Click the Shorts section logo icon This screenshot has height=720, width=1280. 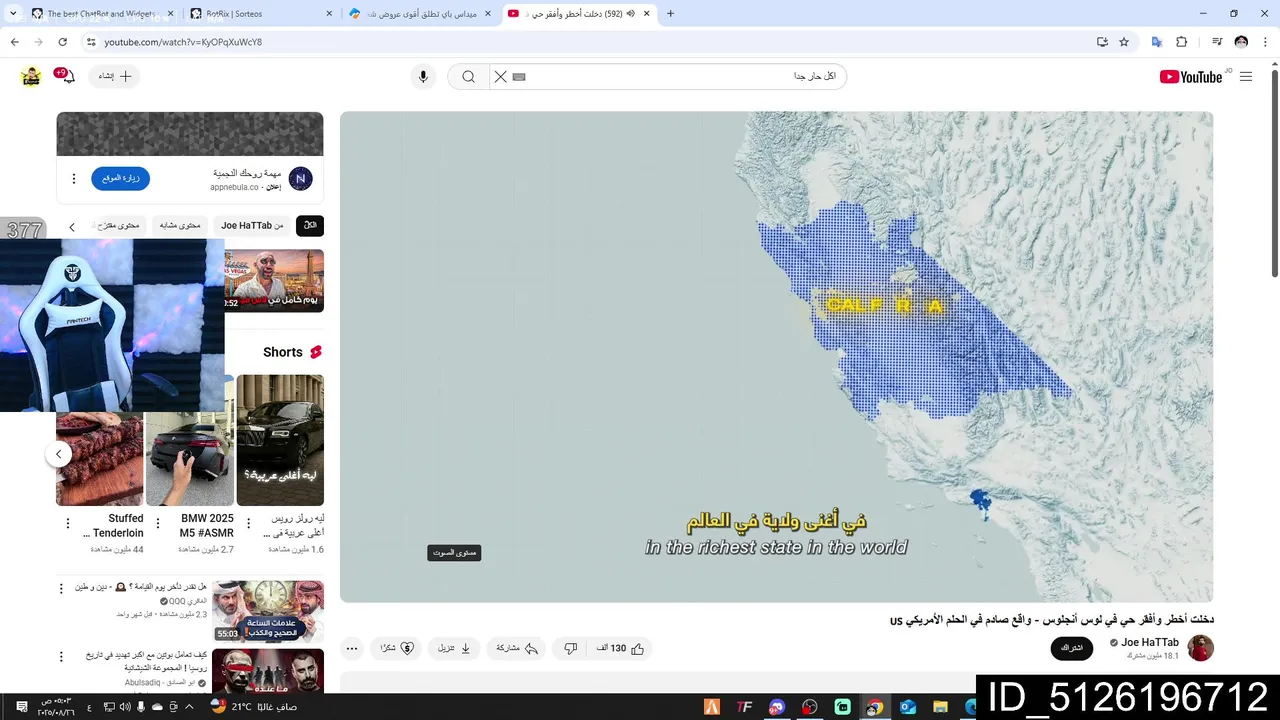tap(316, 352)
